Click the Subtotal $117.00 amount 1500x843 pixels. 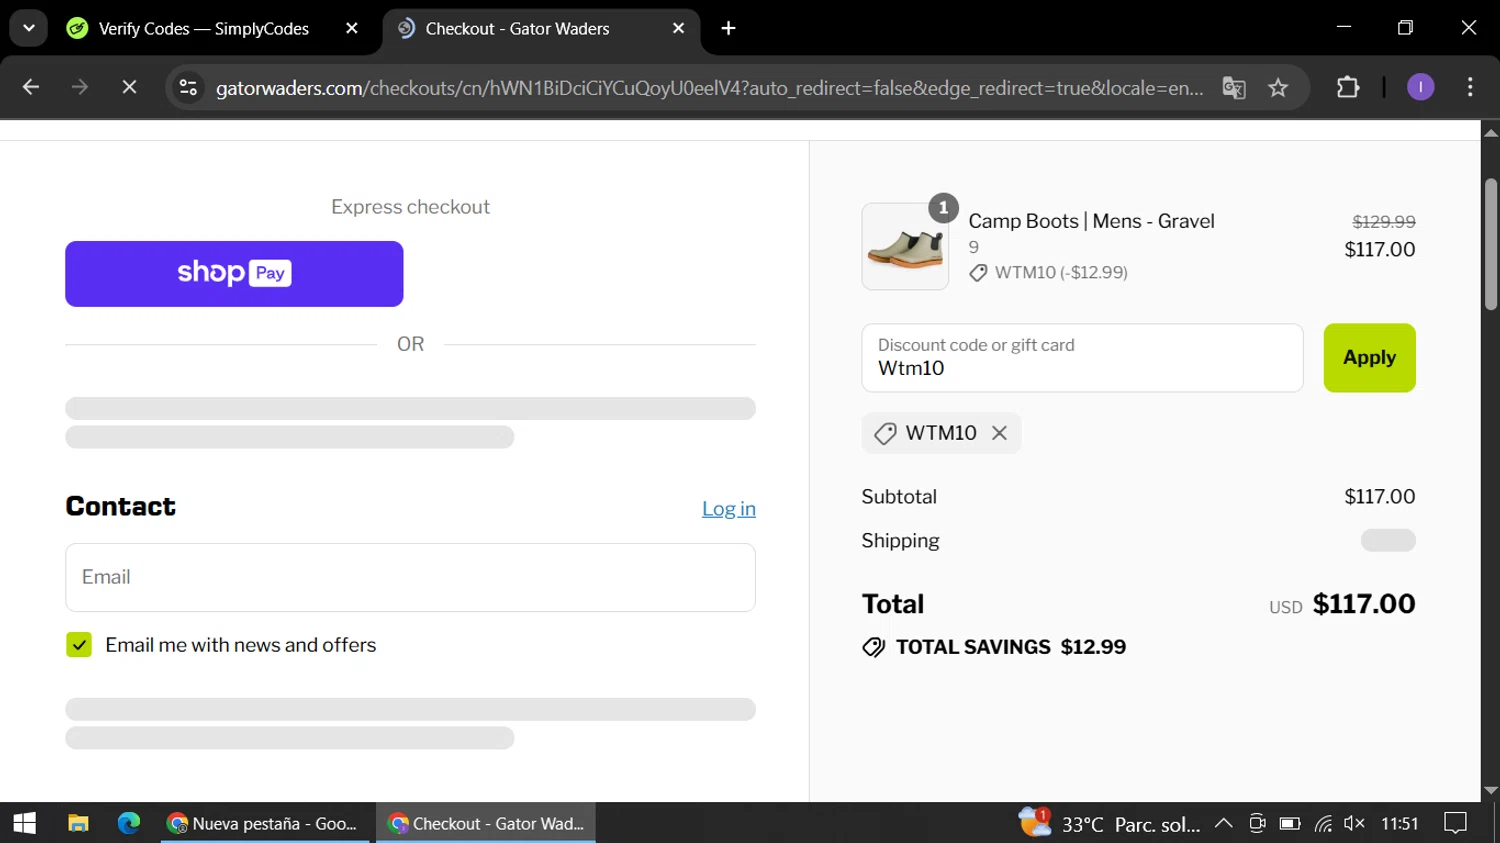1379,497
